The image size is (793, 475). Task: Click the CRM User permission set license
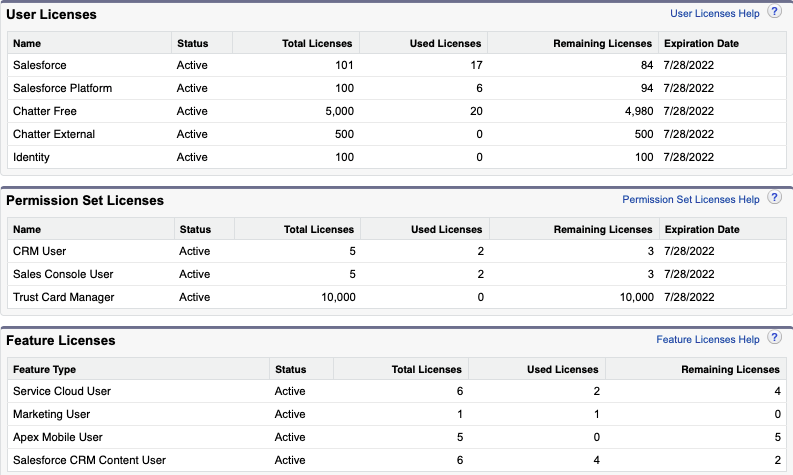pos(39,251)
